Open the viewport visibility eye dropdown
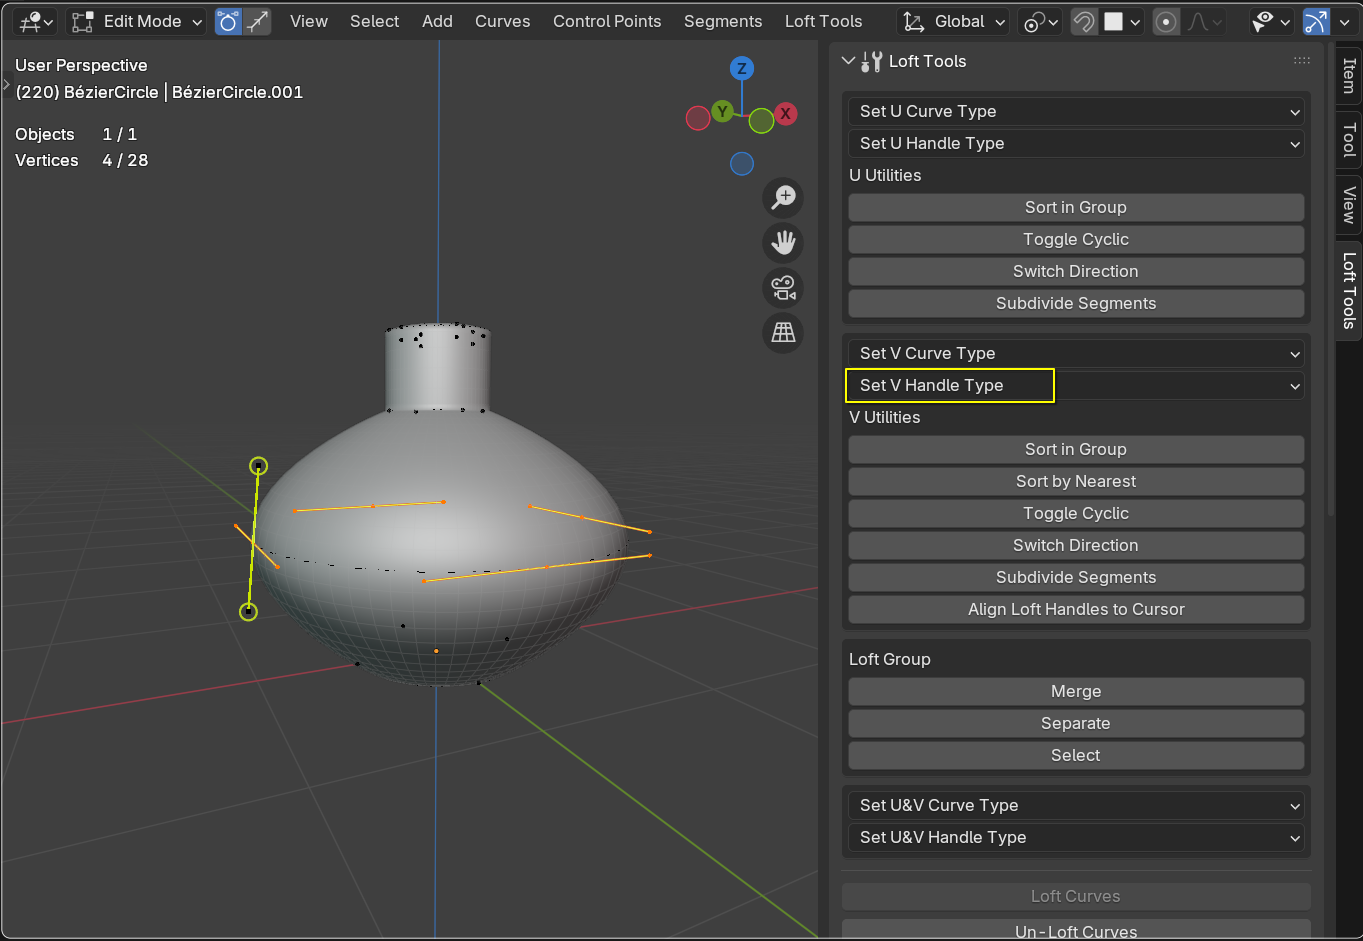1363x941 pixels. (x=1271, y=21)
